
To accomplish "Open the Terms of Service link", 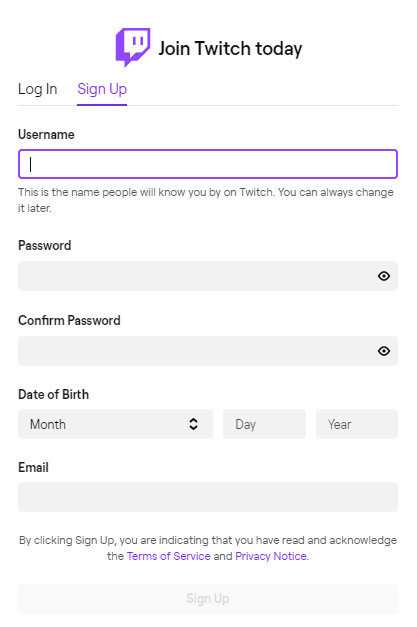I will coord(169,556).
